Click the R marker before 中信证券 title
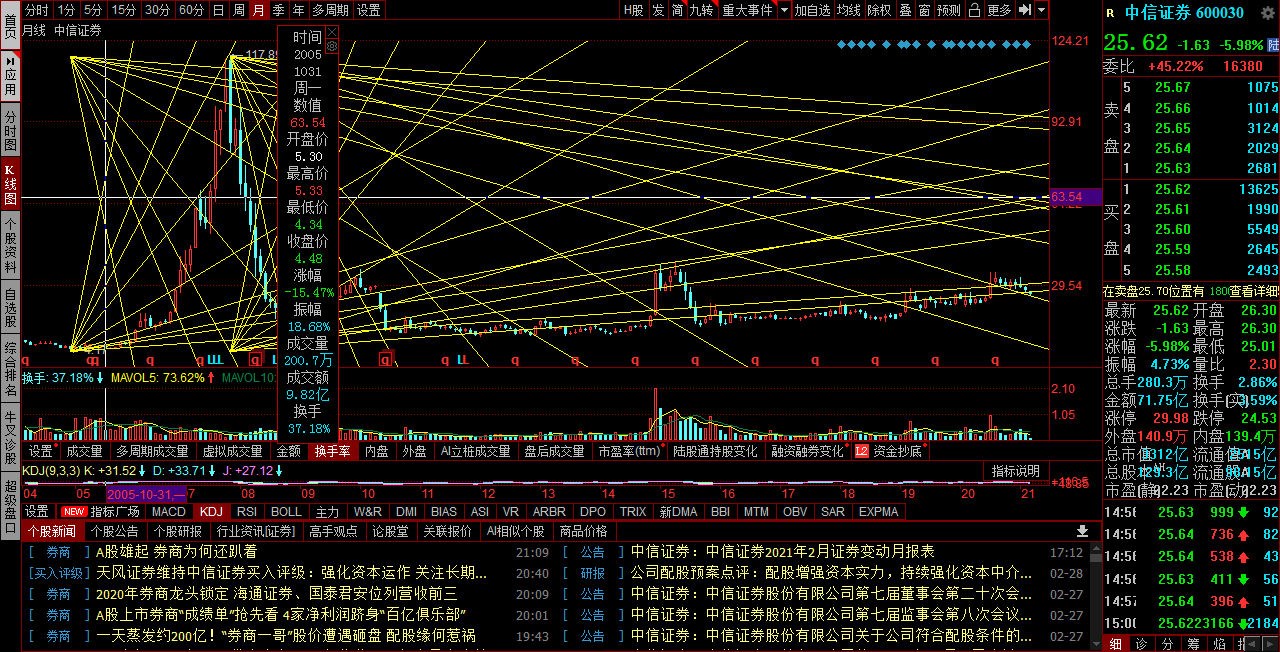 1110,13
